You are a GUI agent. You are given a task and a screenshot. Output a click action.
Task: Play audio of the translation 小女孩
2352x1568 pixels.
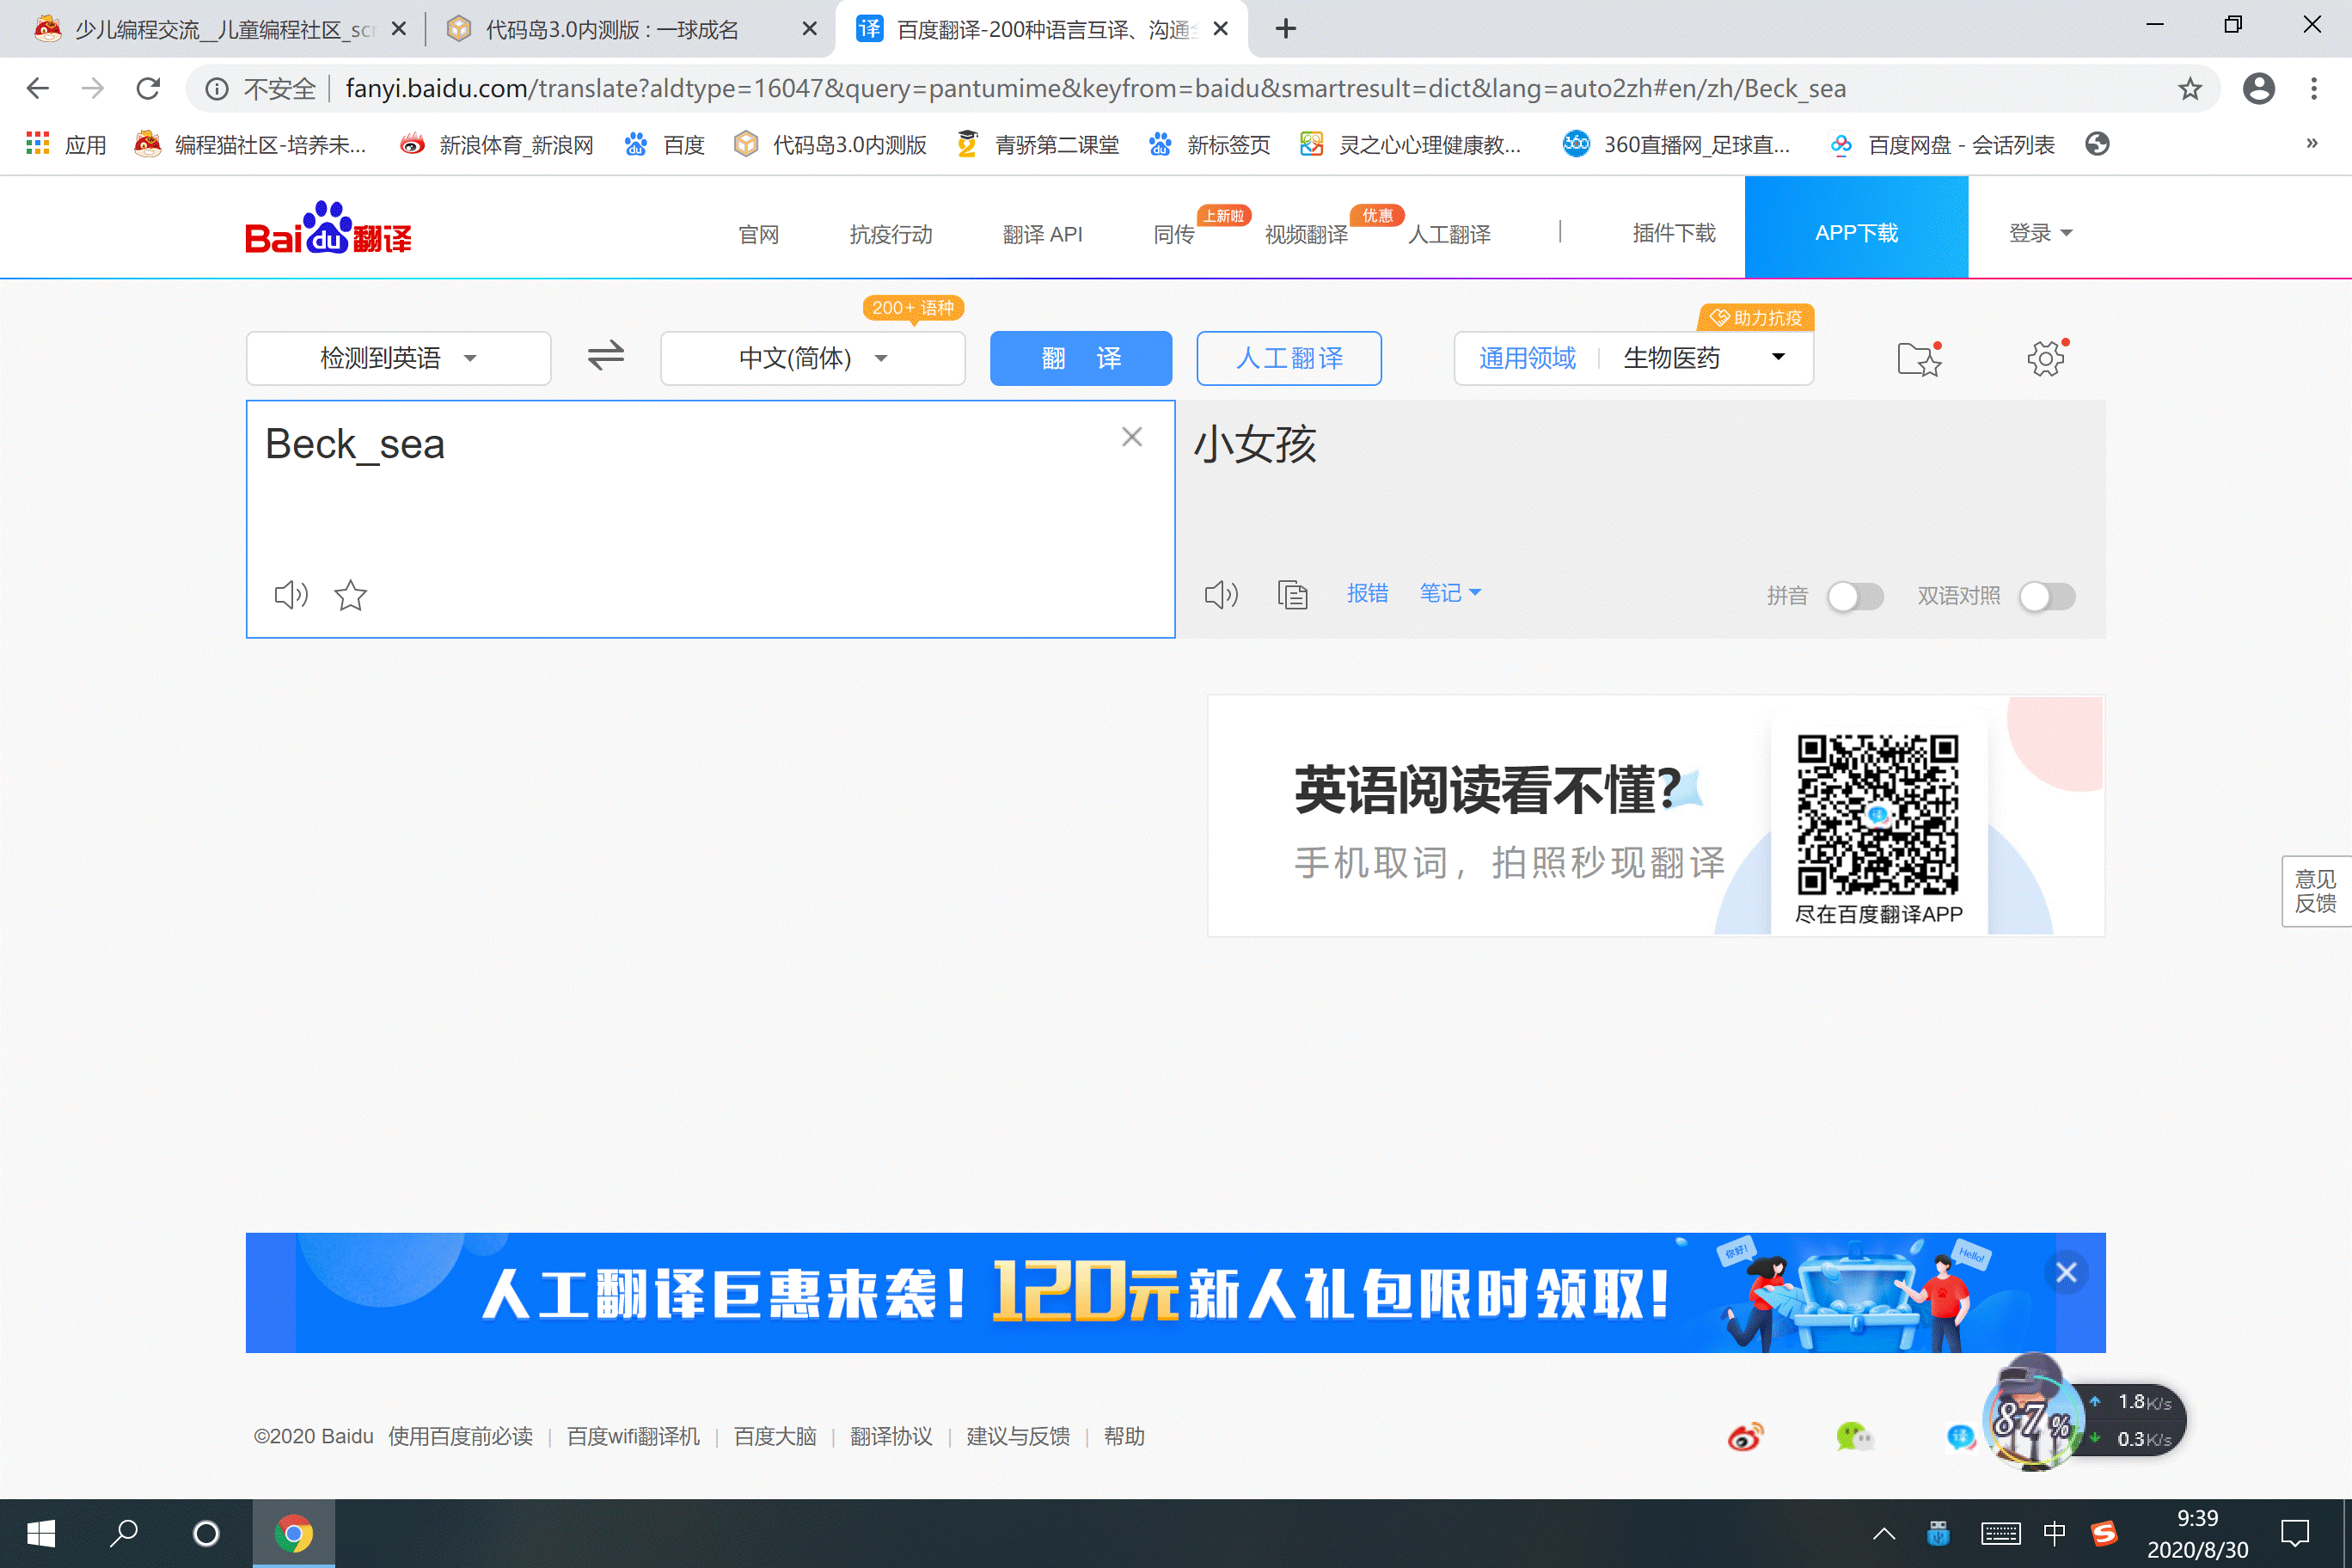point(1221,595)
